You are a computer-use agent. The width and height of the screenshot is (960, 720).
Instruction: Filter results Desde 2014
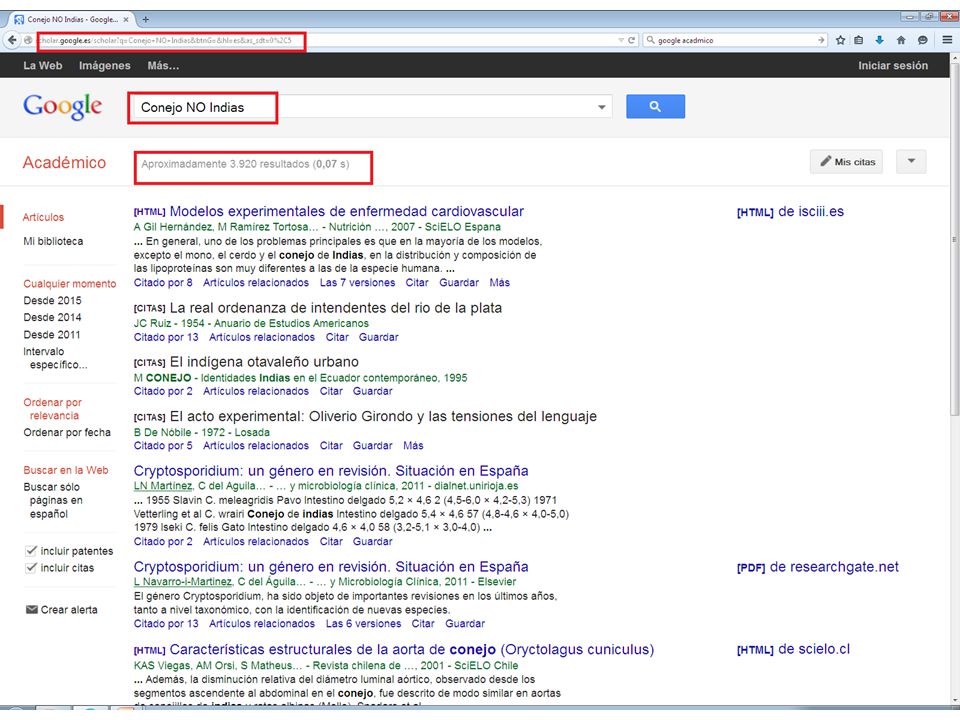pos(52,317)
